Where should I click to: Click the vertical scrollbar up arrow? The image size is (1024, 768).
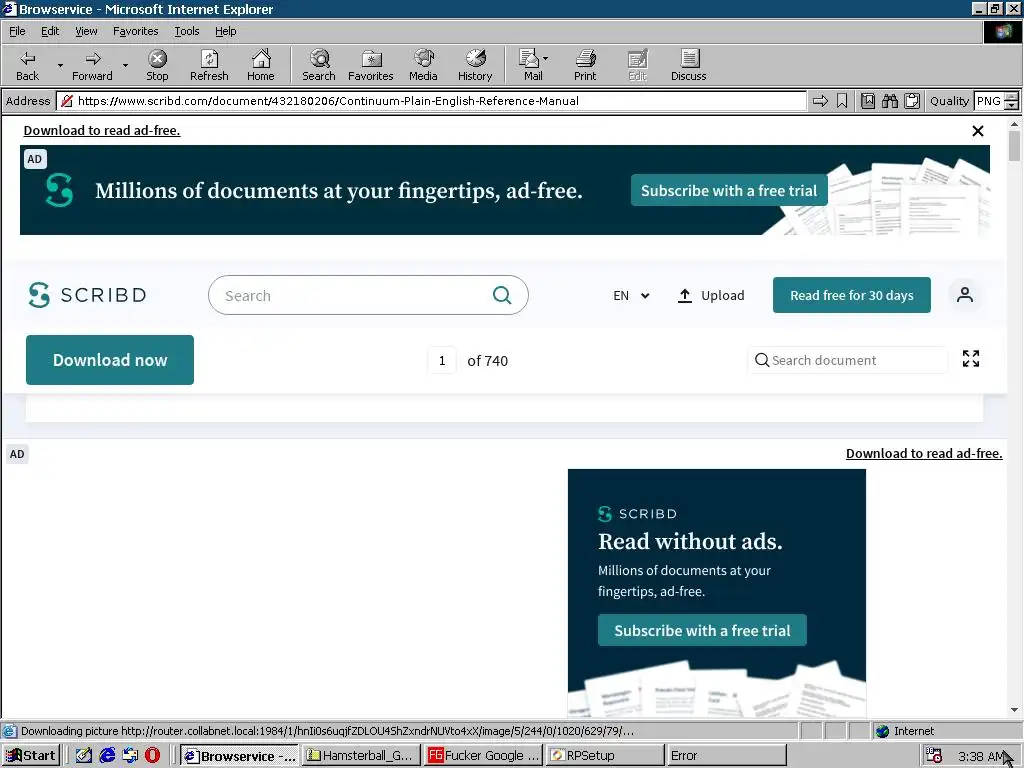tap(1014, 123)
